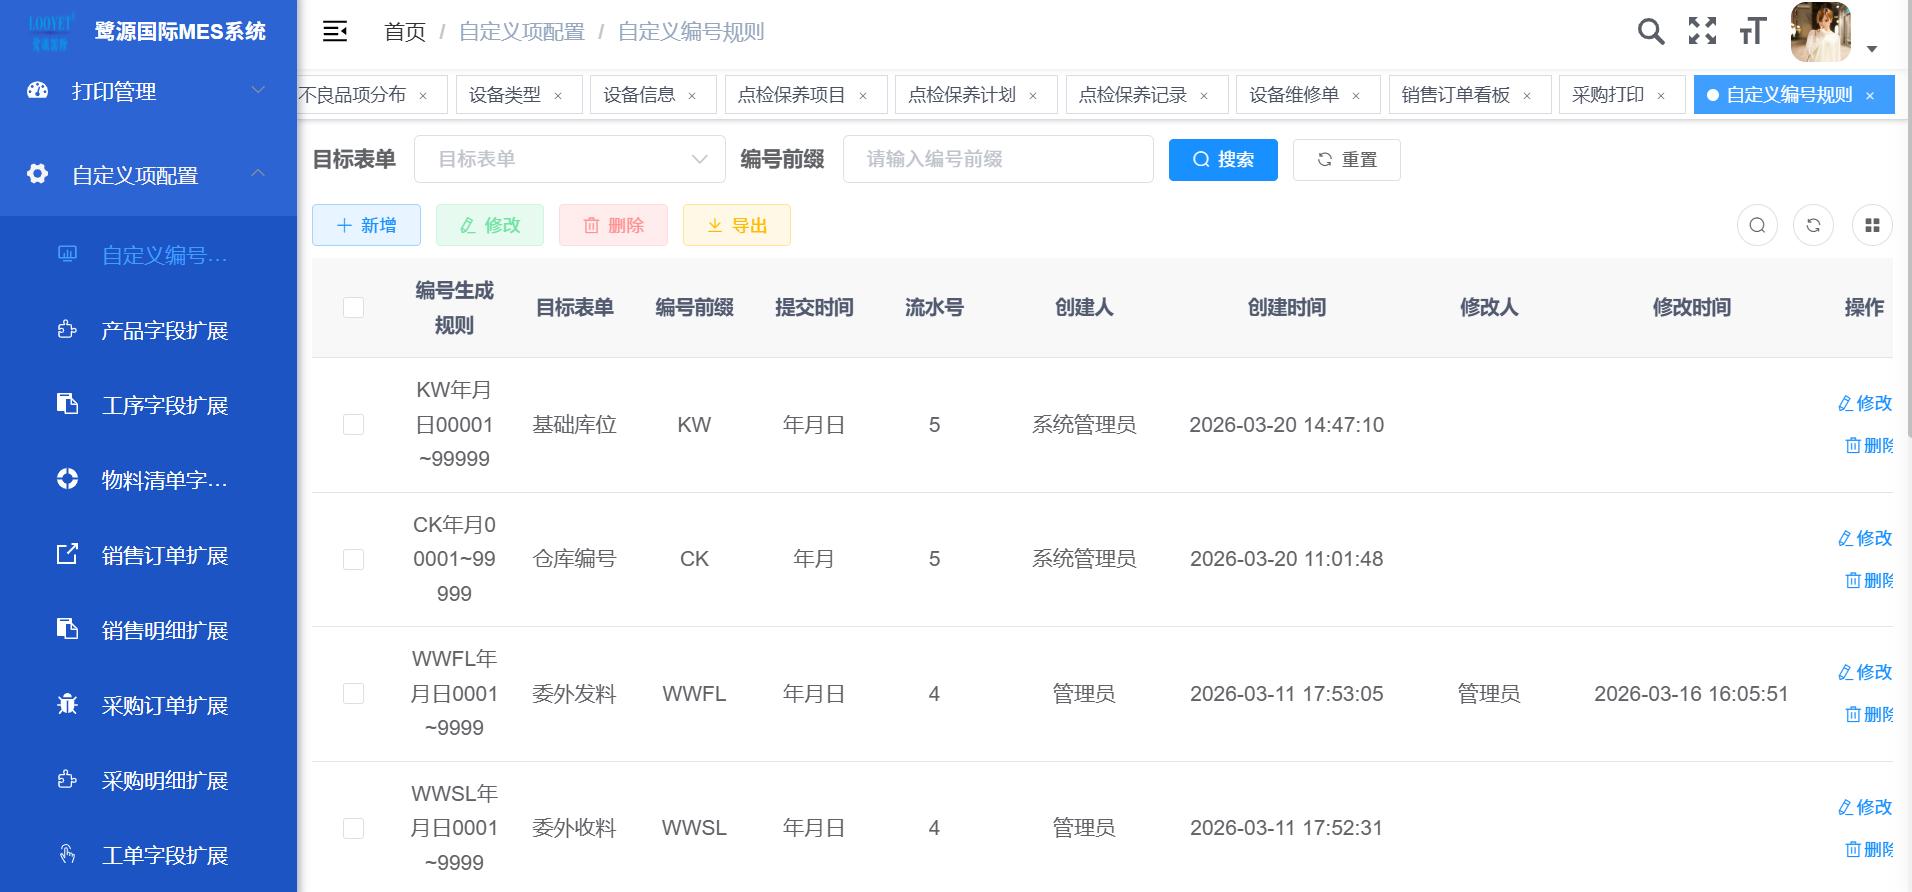Image resolution: width=1912 pixels, height=892 pixels.
Task: Open 销售订单扩展 in sidebar
Action: [x=164, y=555]
